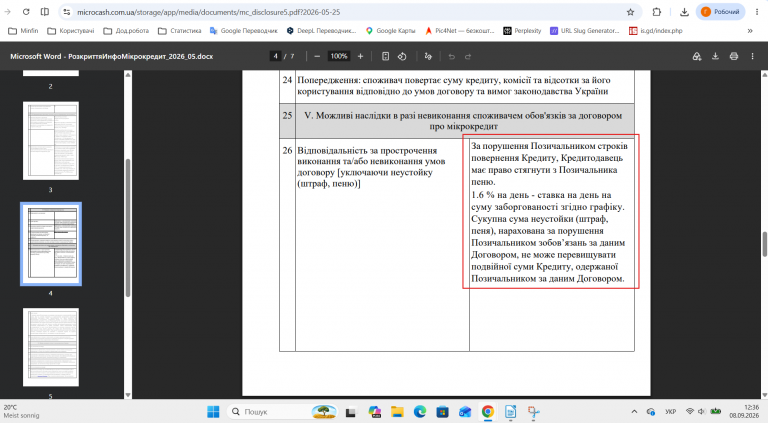Open the Статистика bookmark folder
Screen dimensions: 768x423
(180, 30)
